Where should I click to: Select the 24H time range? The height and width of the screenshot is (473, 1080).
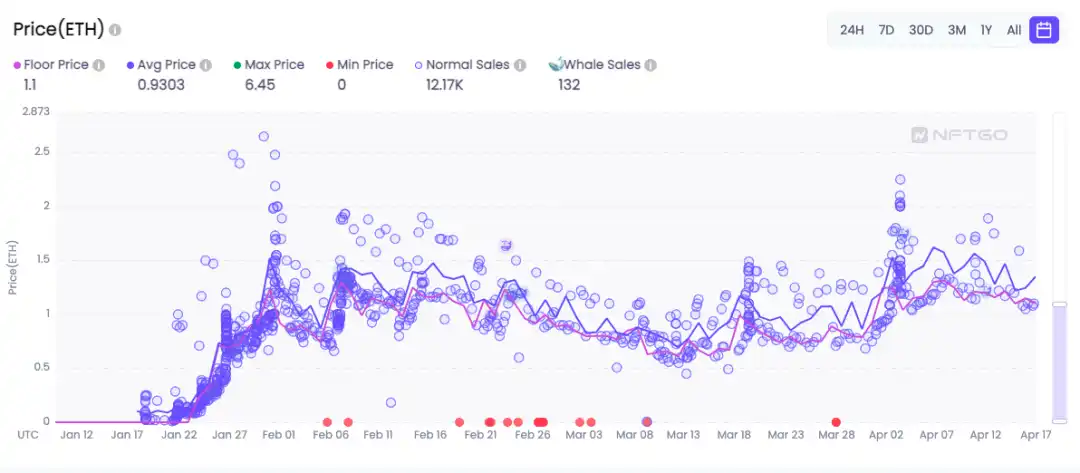[851, 30]
